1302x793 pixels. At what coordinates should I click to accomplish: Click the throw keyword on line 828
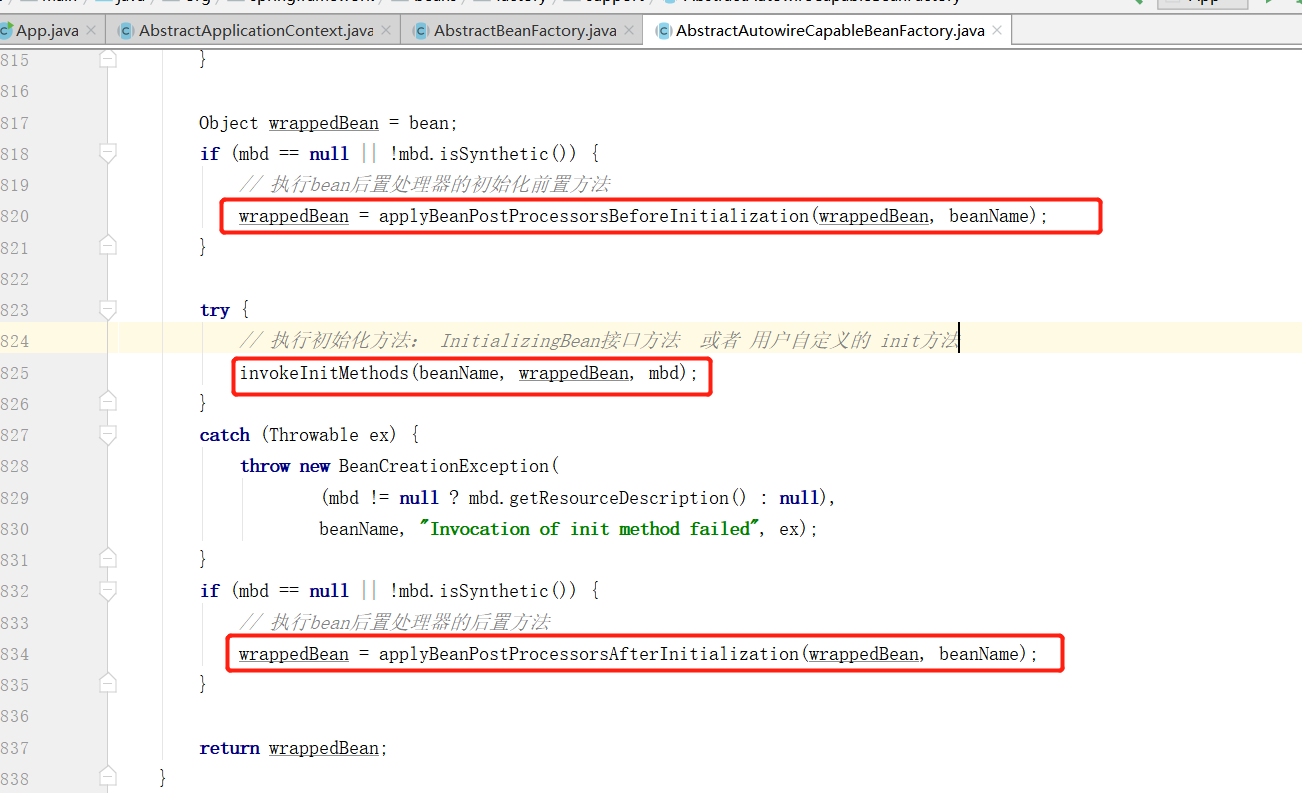(x=264, y=466)
